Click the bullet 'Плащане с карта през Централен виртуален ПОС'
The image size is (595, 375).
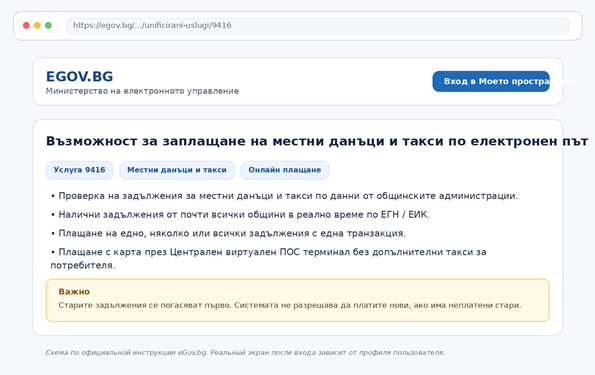pos(268,258)
